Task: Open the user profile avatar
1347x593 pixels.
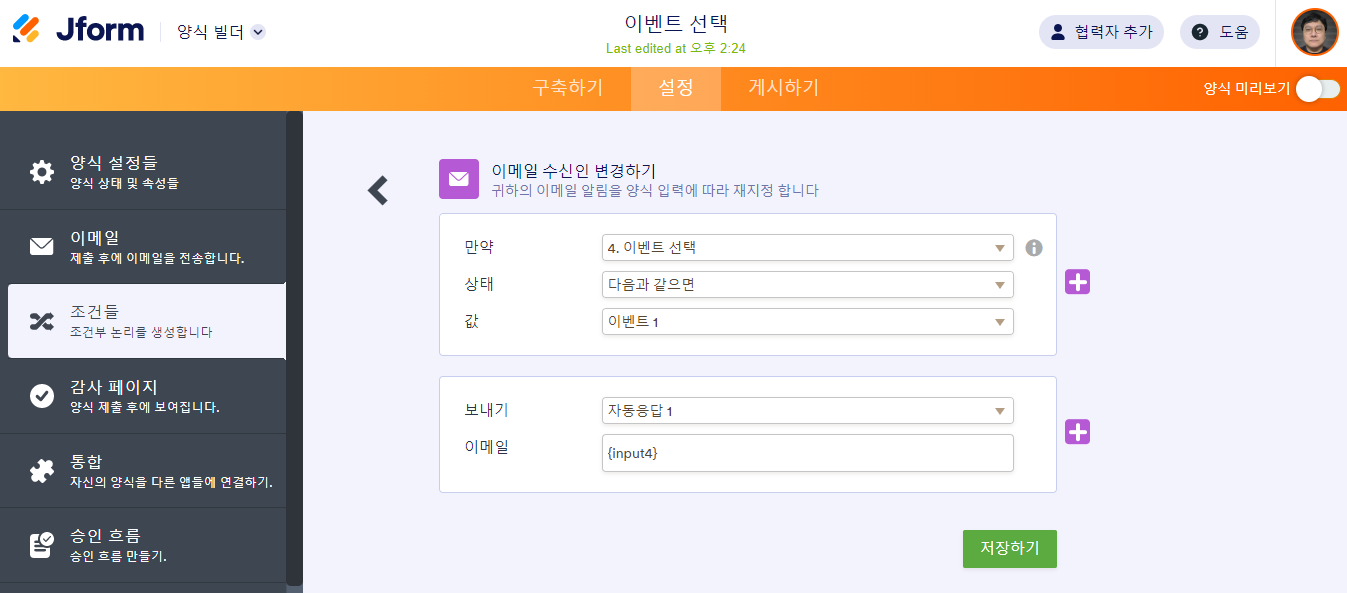Action: (x=1314, y=32)
